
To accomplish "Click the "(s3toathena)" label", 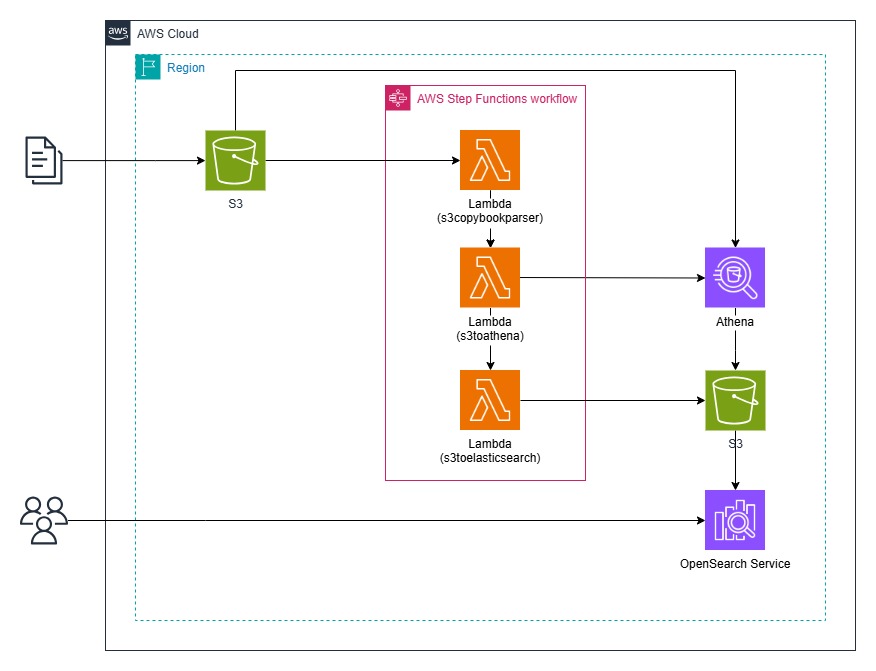I will pos(490,336).
